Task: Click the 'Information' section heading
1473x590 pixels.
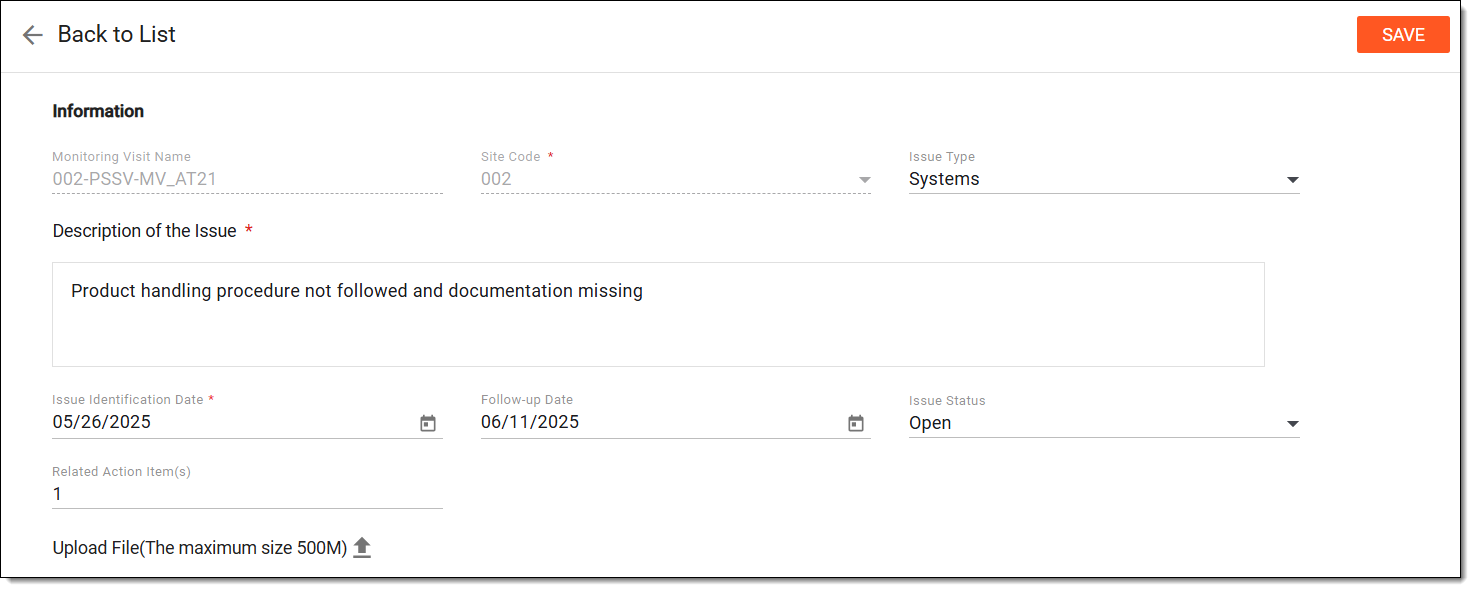Action: (x=98, y=111)
